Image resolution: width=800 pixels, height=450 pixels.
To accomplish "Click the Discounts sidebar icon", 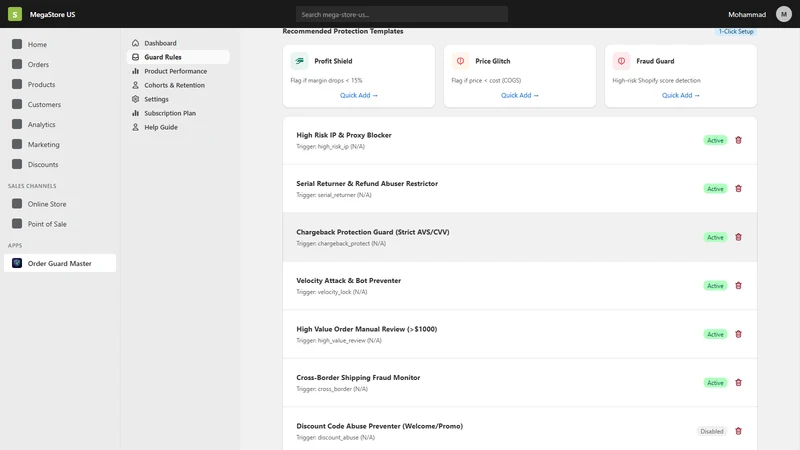I will (17, 164).
